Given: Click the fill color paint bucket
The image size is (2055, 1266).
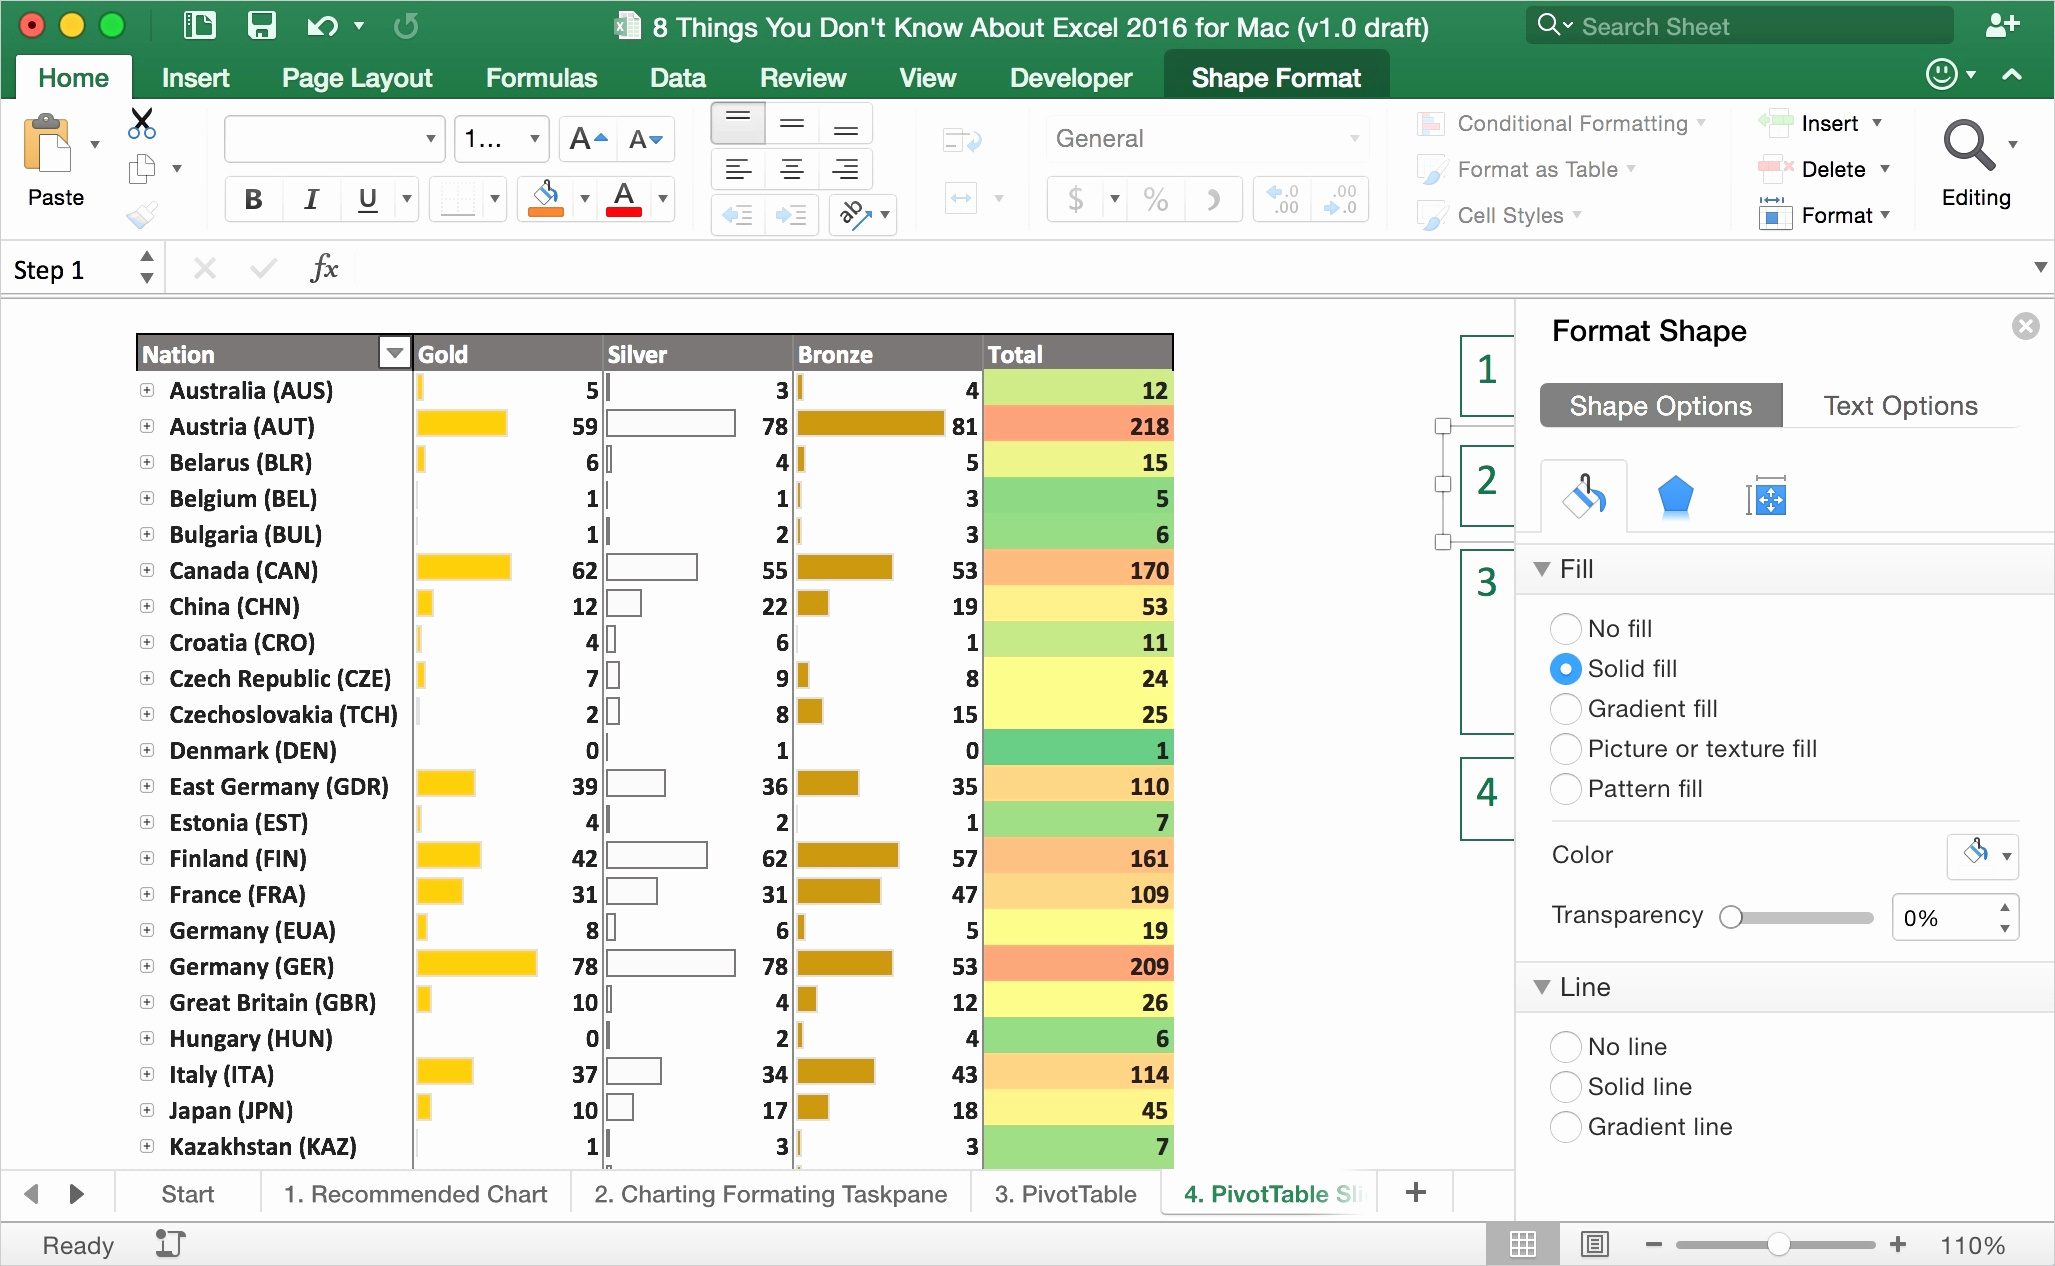Looking at the screenshot, I should (x=546, y=198).
